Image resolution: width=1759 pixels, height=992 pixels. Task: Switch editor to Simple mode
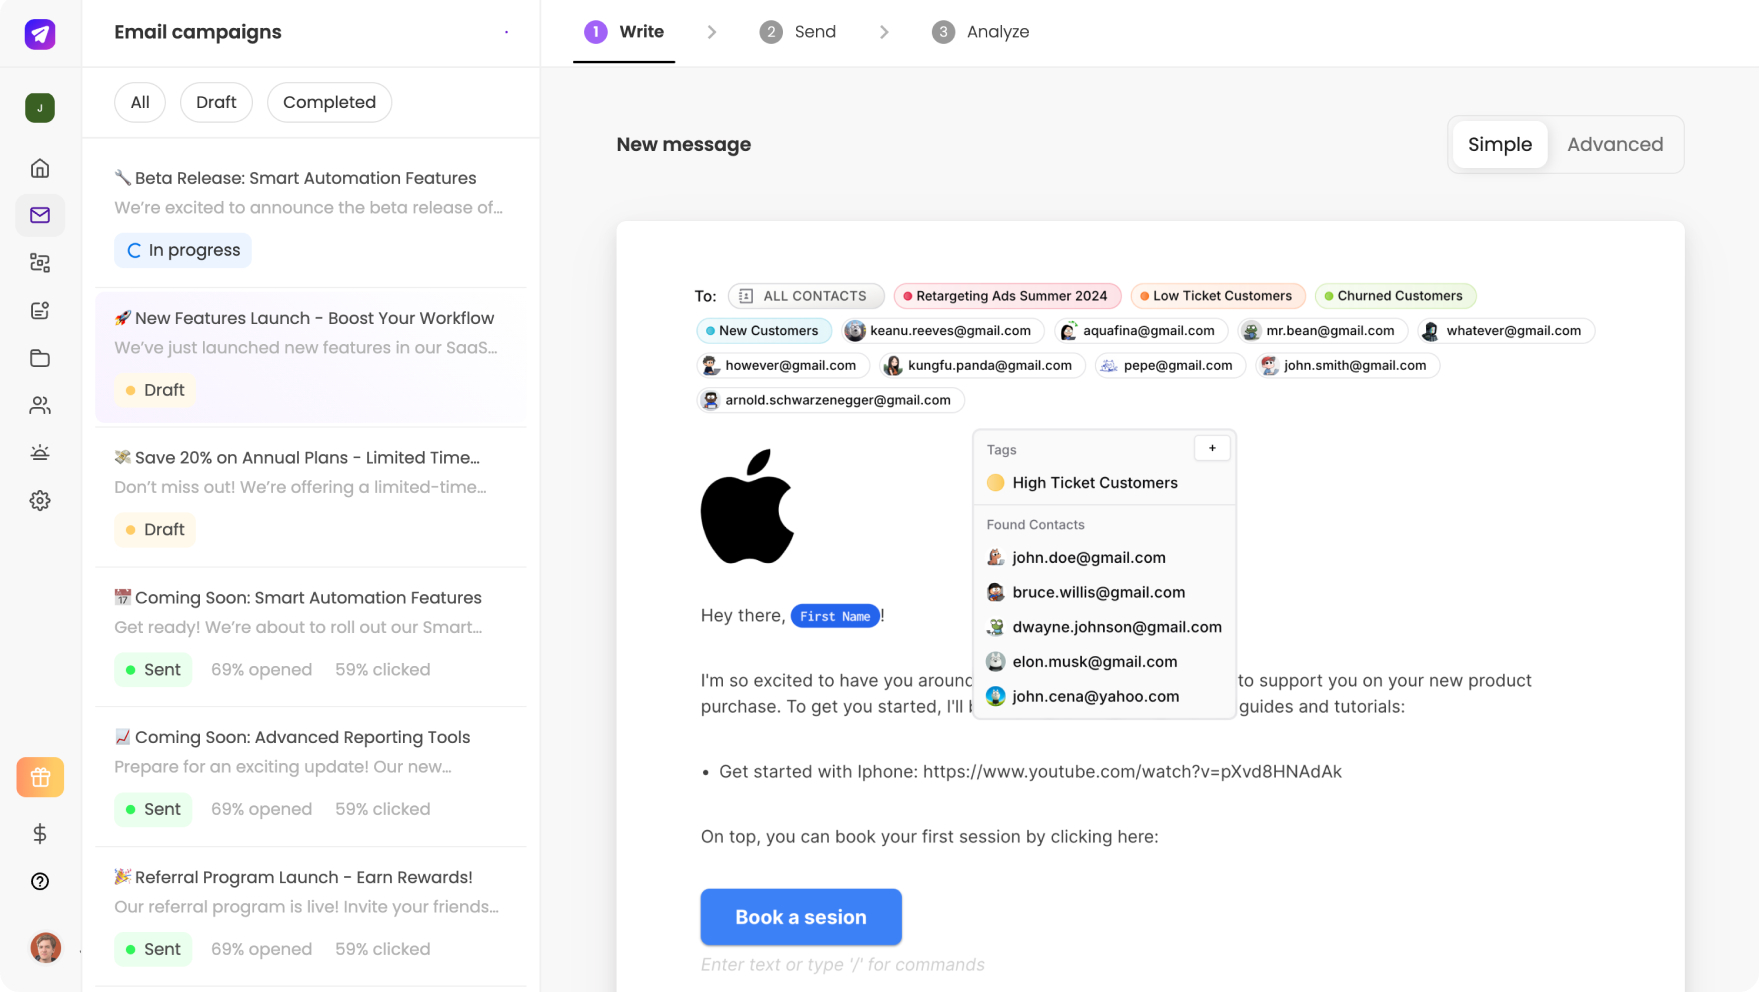pos(1499,144)
